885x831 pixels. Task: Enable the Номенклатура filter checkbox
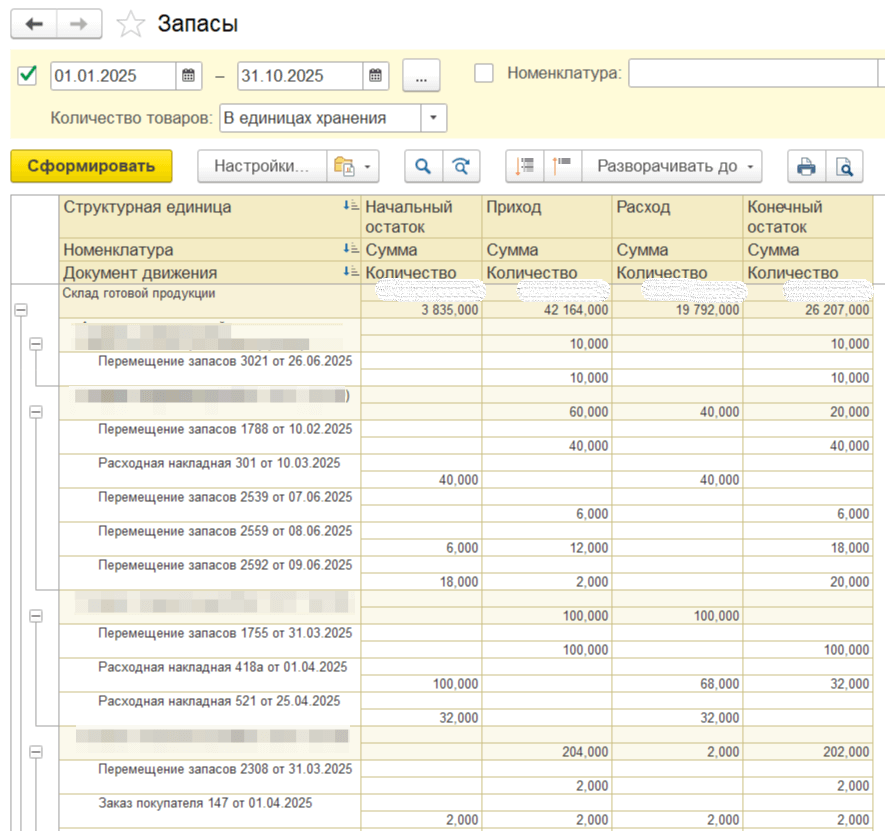(x=484, y=73)
